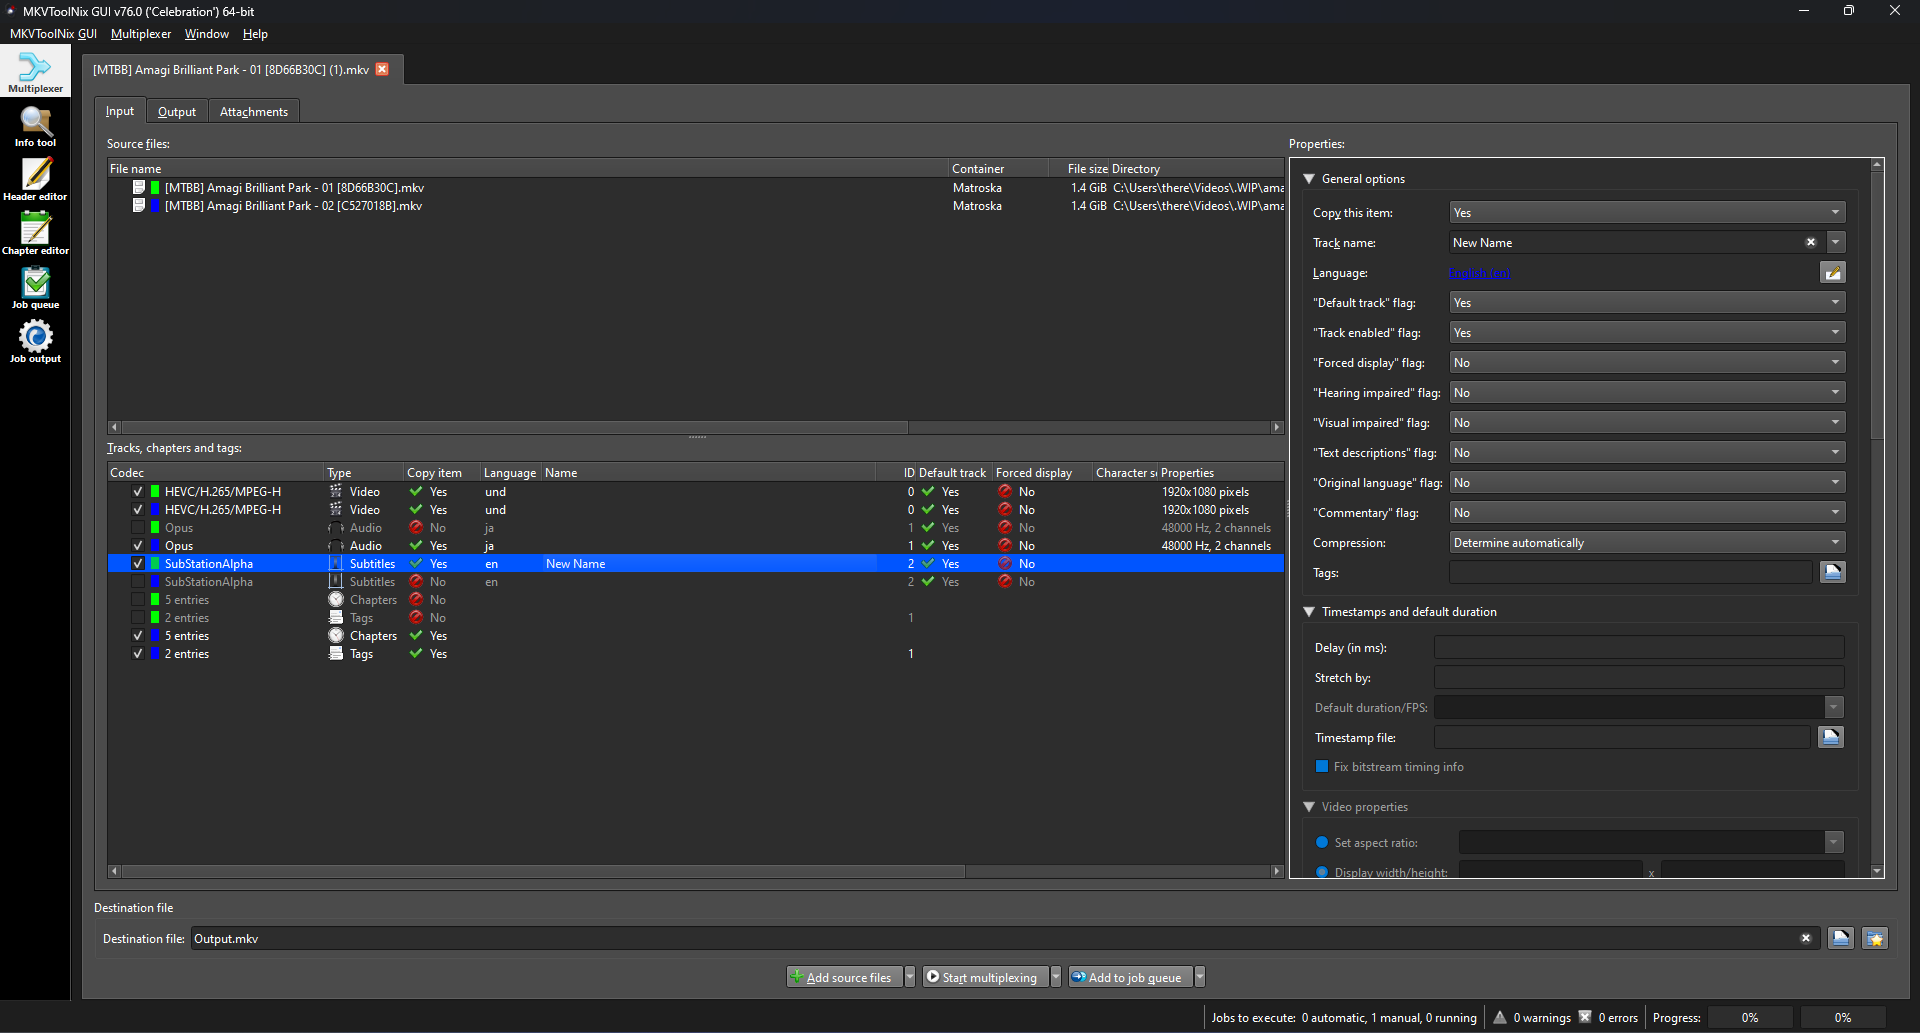Click the headphone icon on the enabled Opus row
This screenshot has width=1920, height=1033.
tap(336, 545)
